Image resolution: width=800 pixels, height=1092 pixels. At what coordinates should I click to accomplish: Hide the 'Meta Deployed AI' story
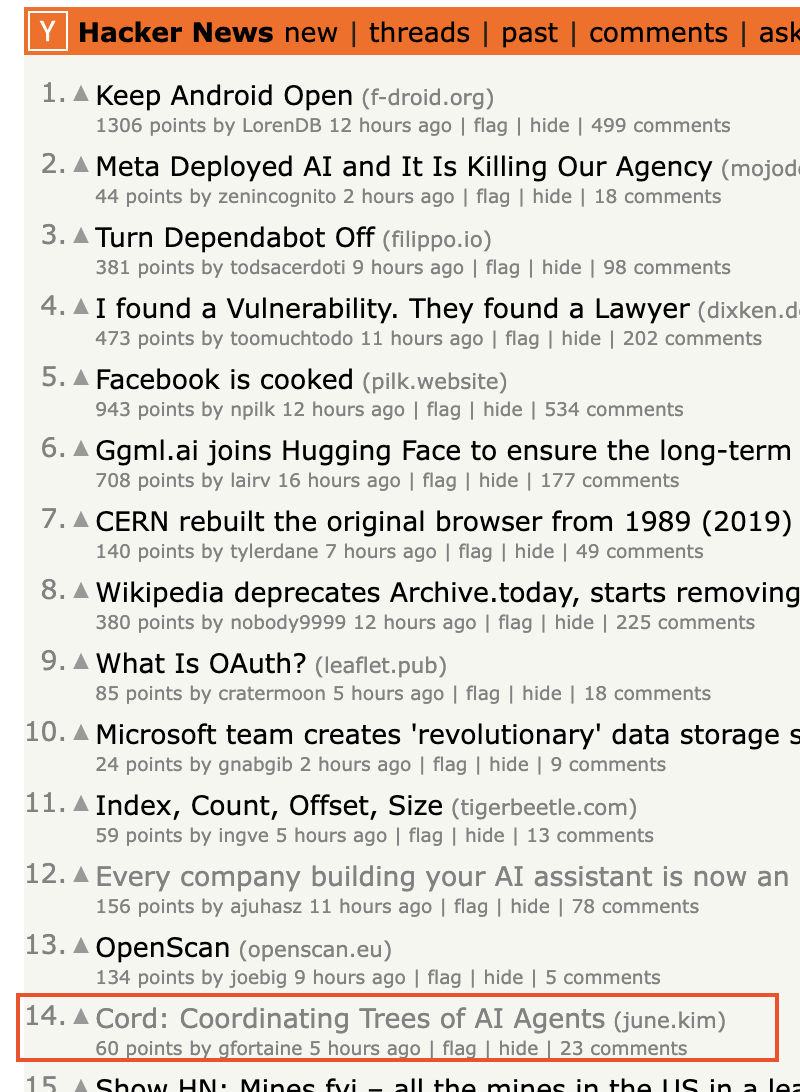click(552, 197)
